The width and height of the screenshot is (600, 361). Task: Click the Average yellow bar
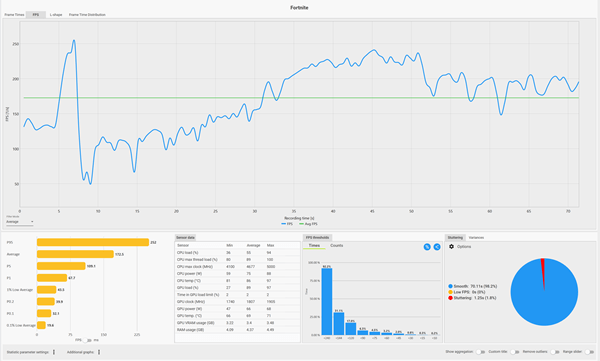coord(75,254)
